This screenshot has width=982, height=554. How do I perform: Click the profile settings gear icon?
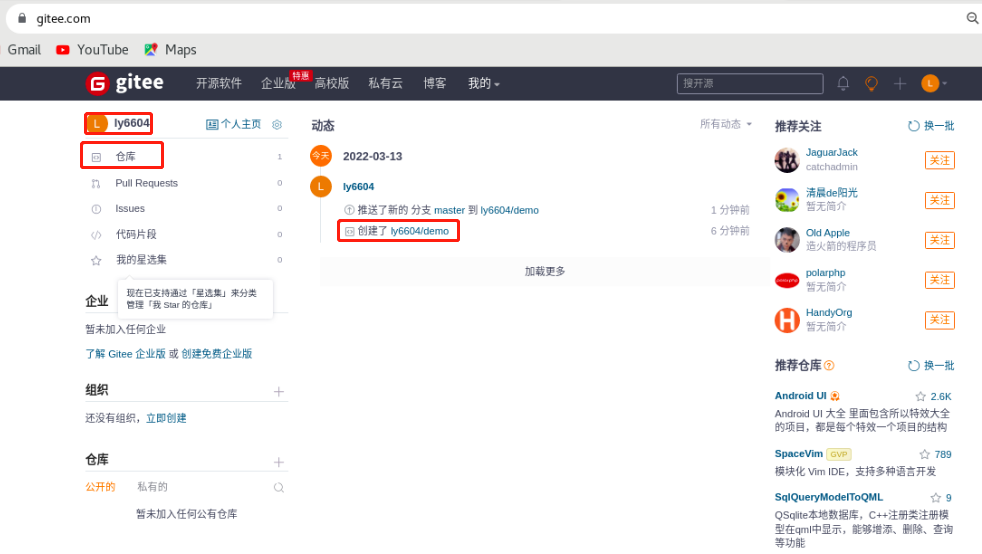click(277, 125)
